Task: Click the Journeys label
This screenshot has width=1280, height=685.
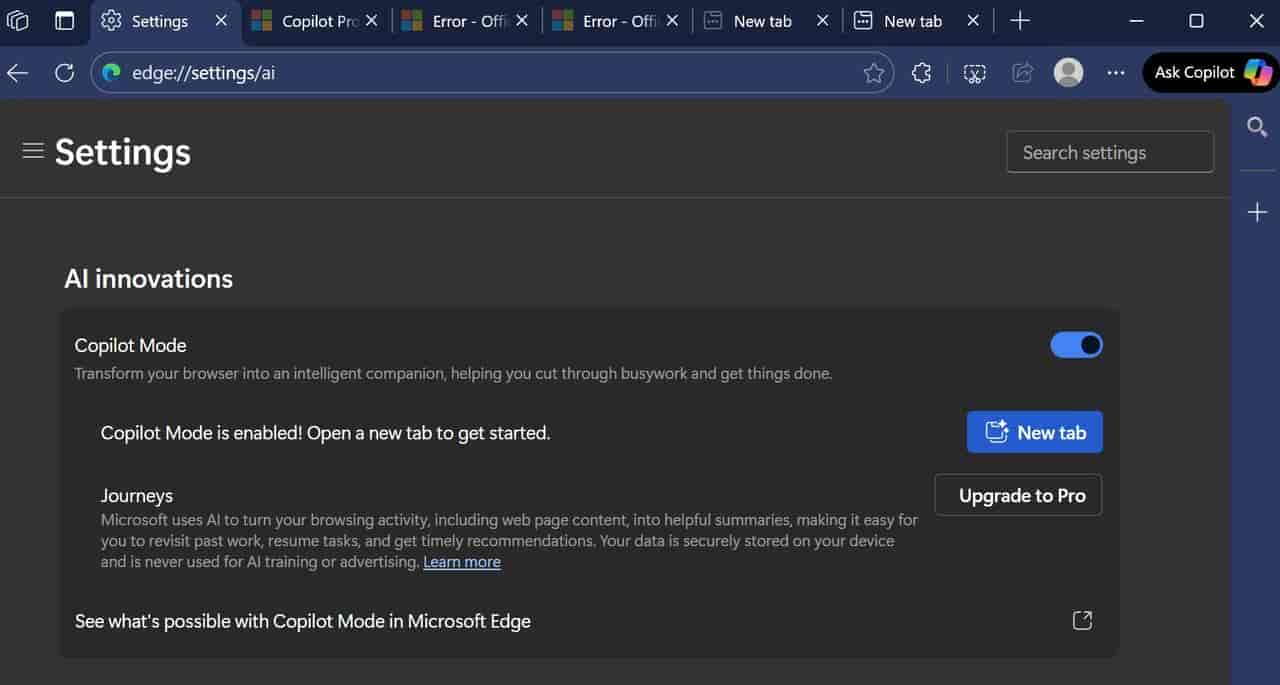Action: 137,495
